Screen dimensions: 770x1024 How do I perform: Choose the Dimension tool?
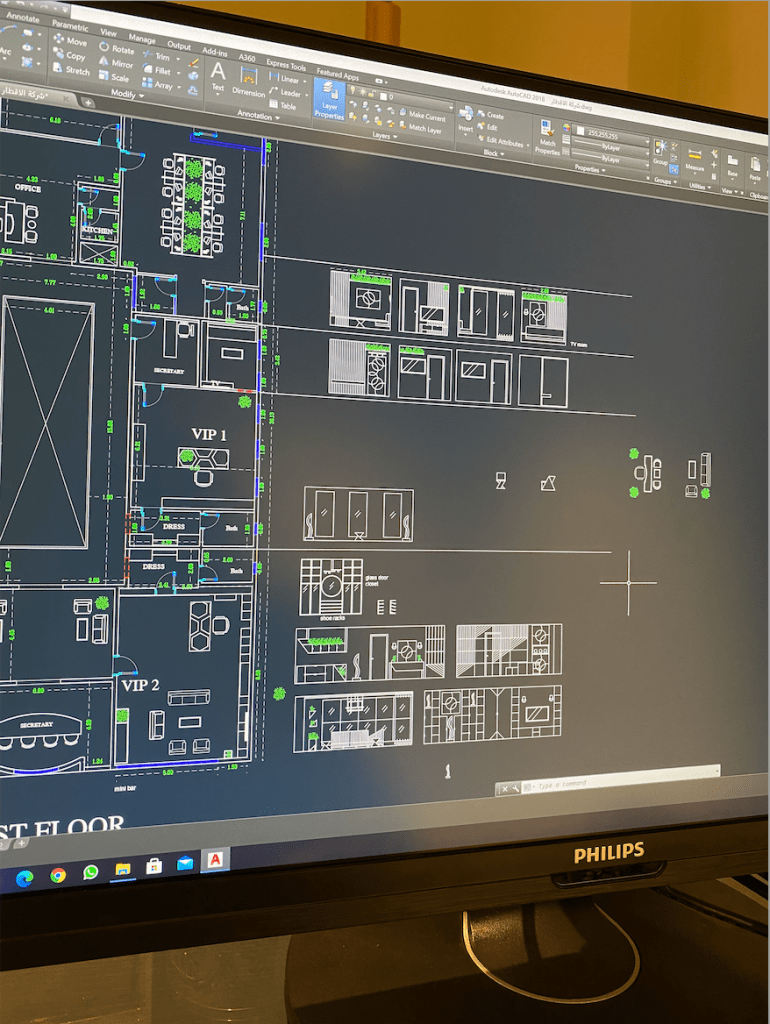tap(248, 81)
